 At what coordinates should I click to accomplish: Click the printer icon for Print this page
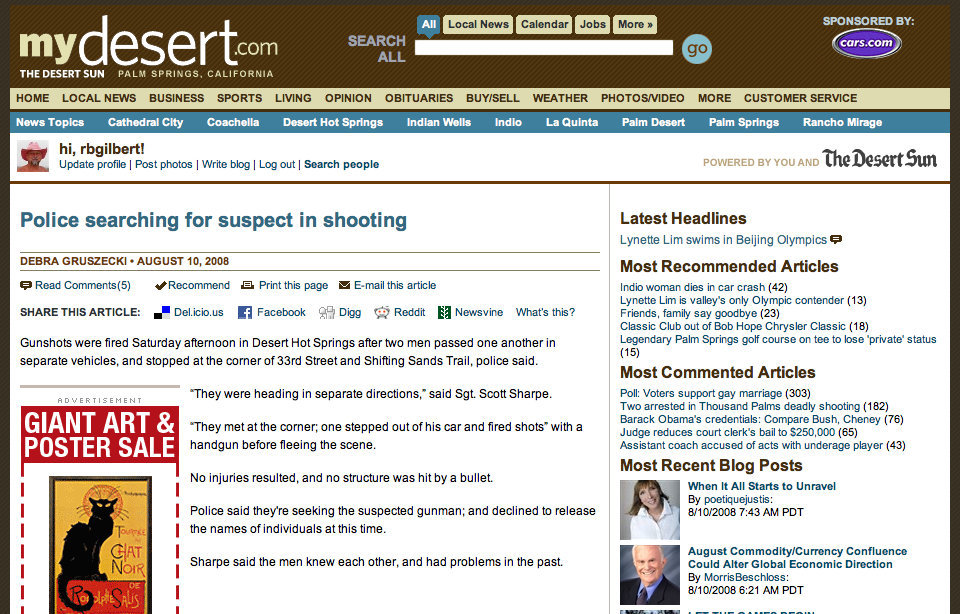pos(247,285)
